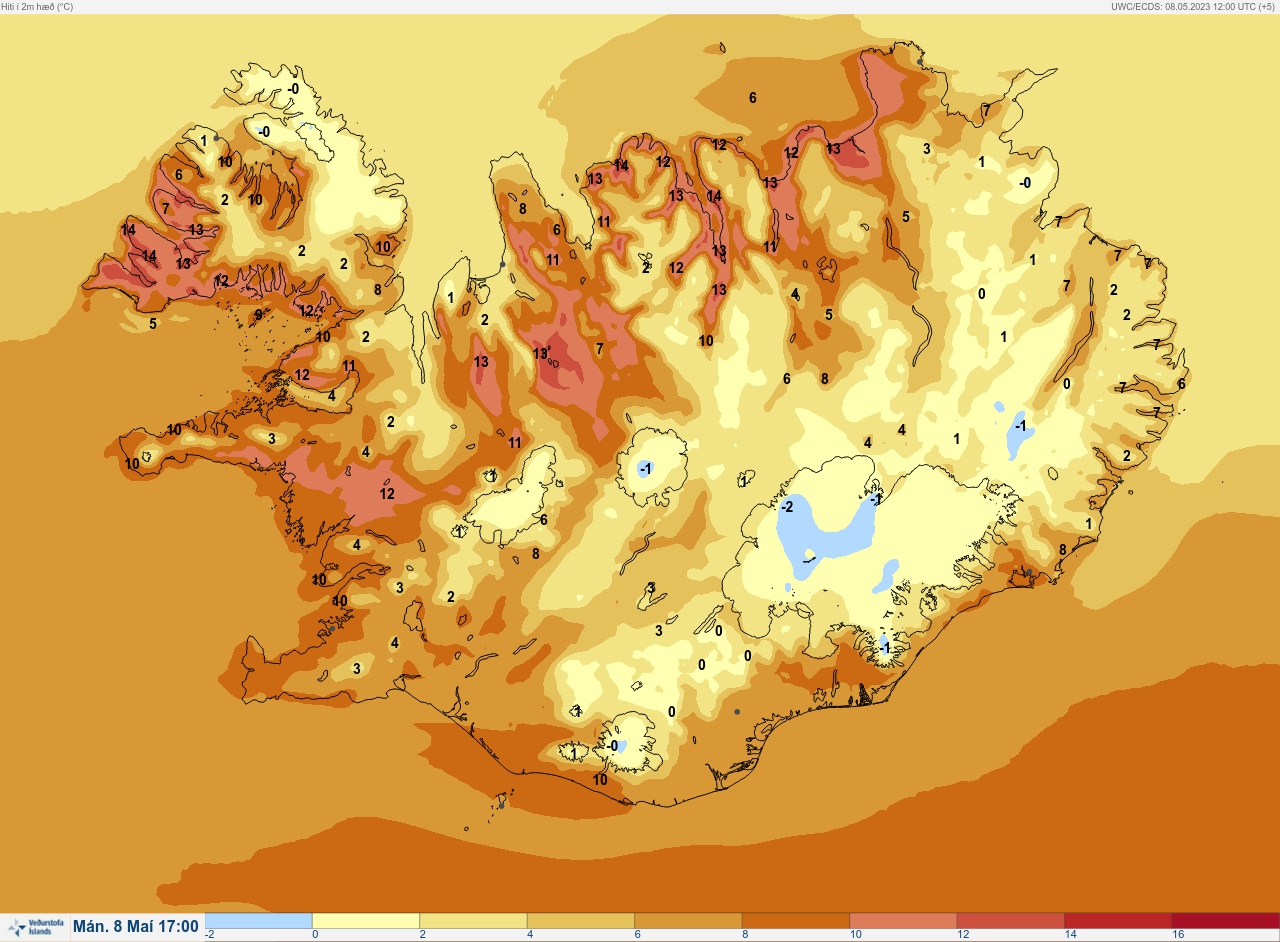Click the 9 temperature value on the map

(258, 315)
